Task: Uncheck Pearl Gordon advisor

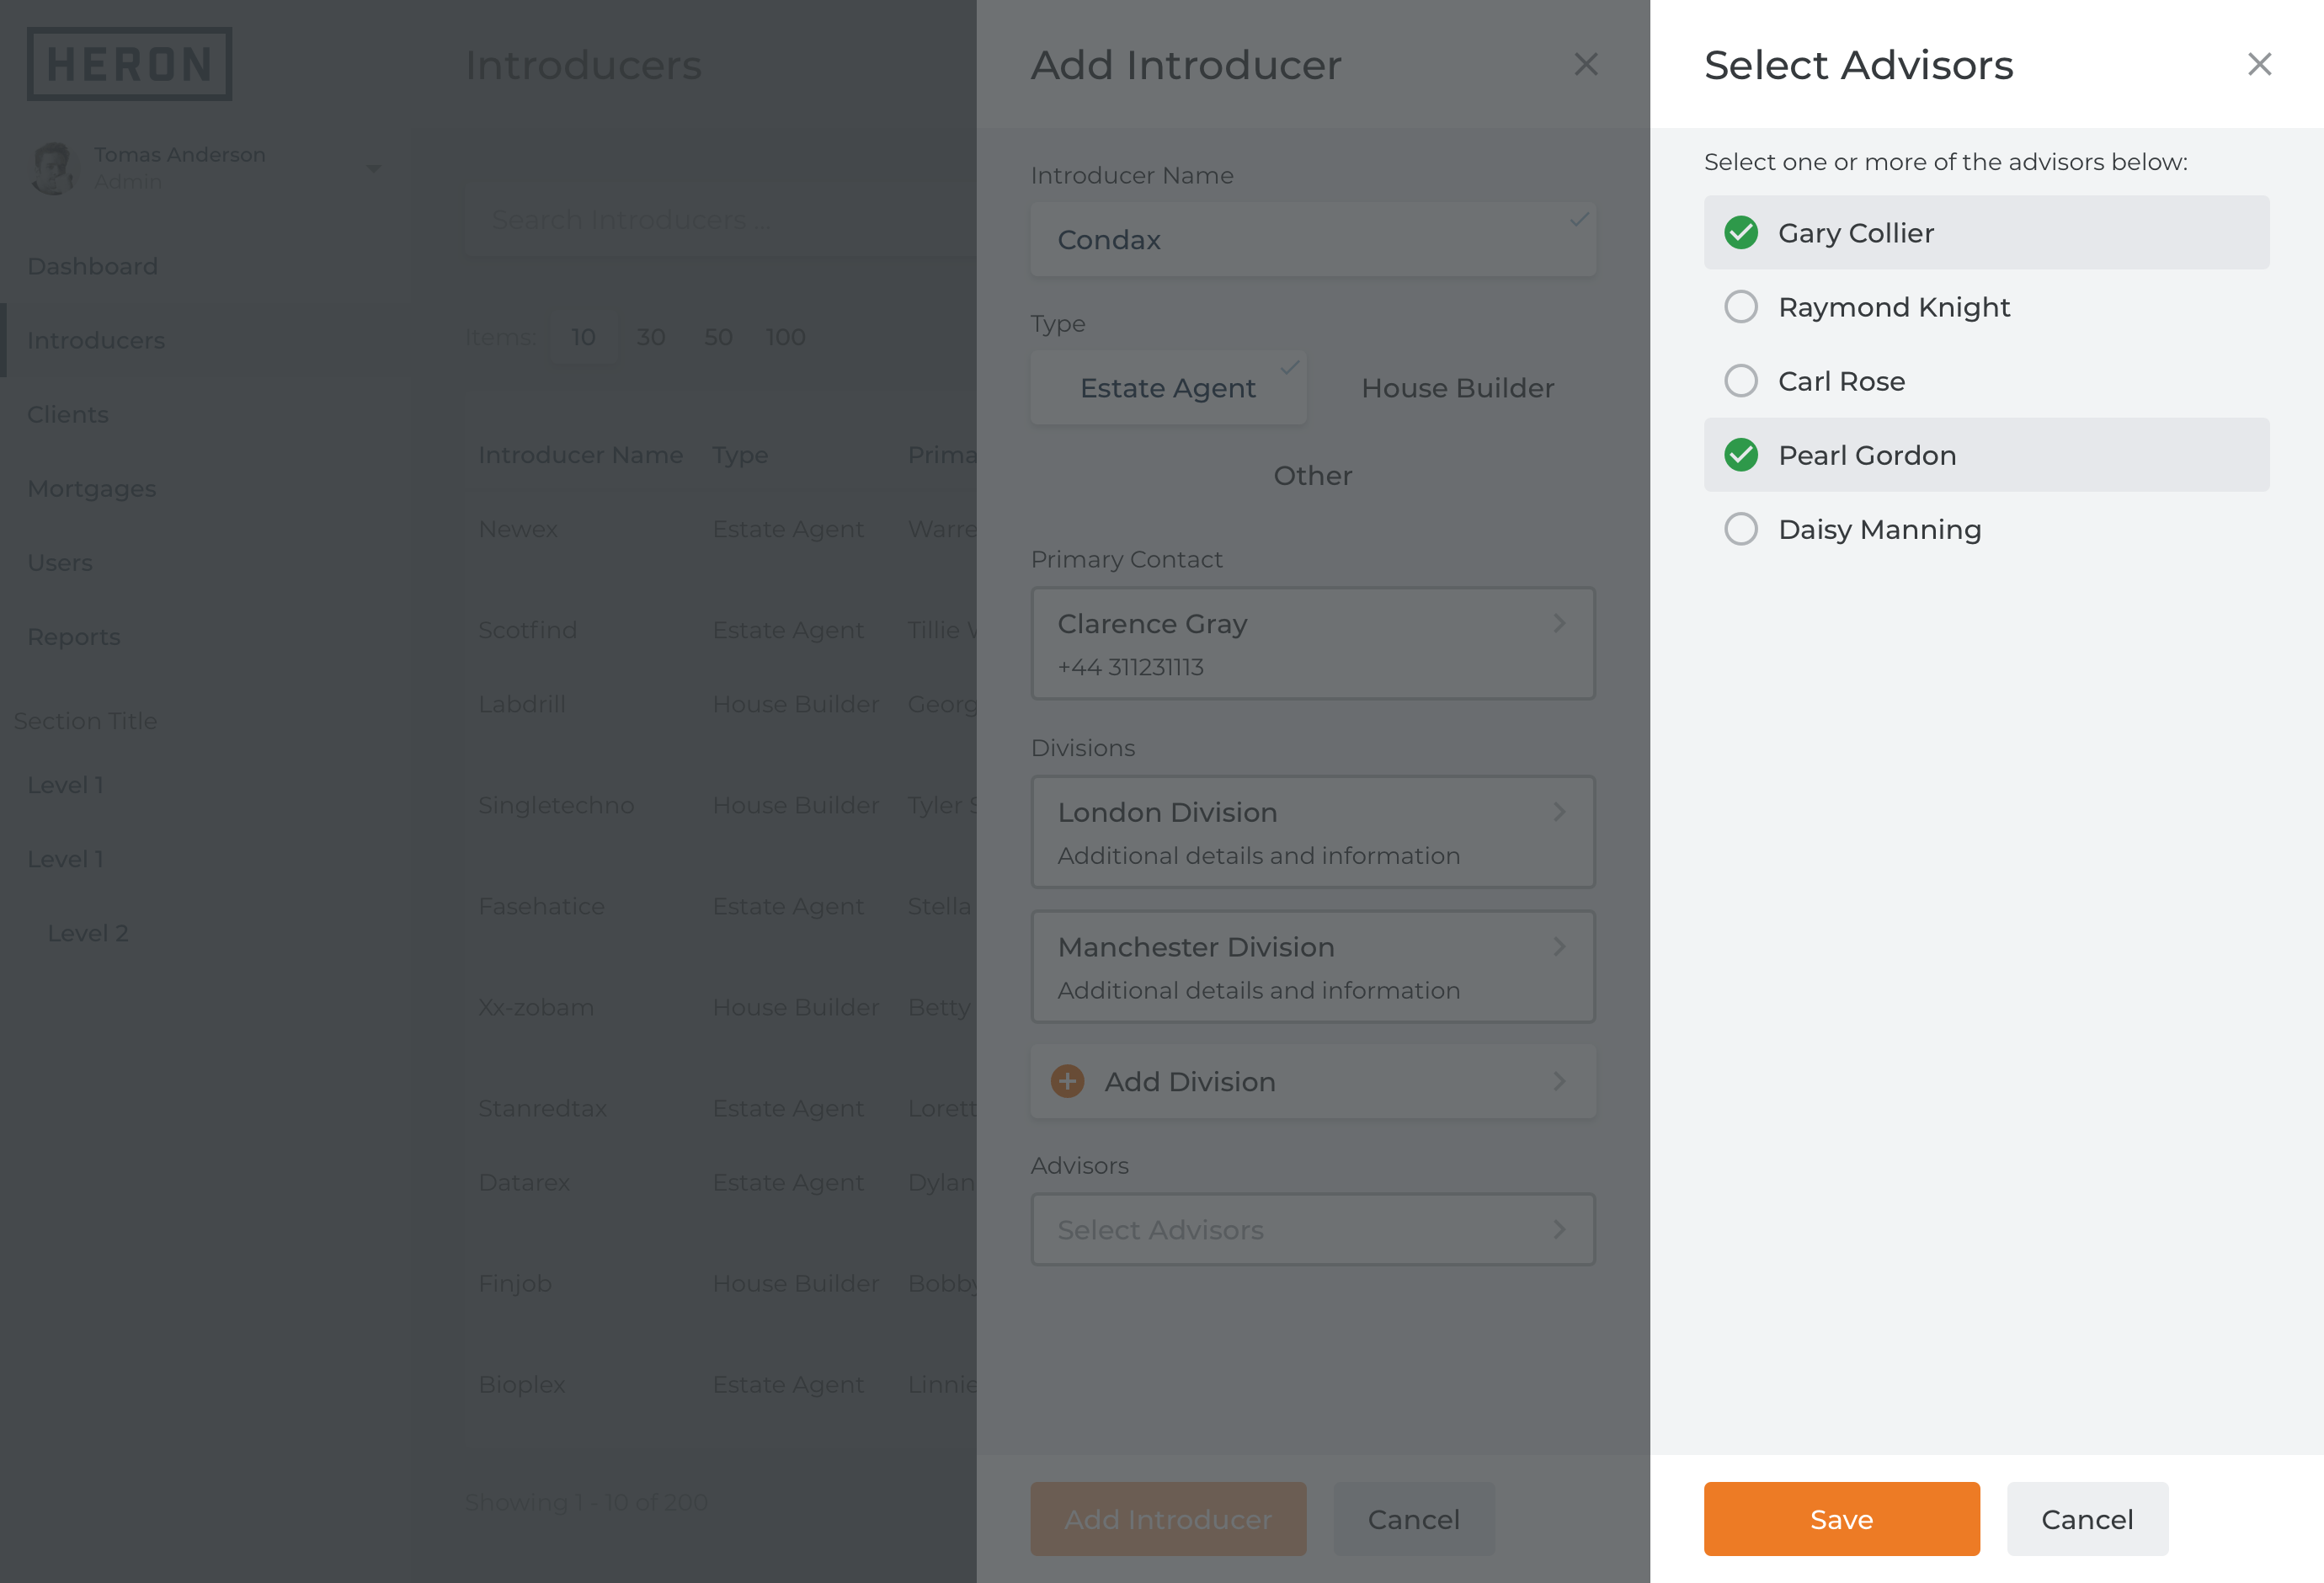Action: tap(1986, 454)
